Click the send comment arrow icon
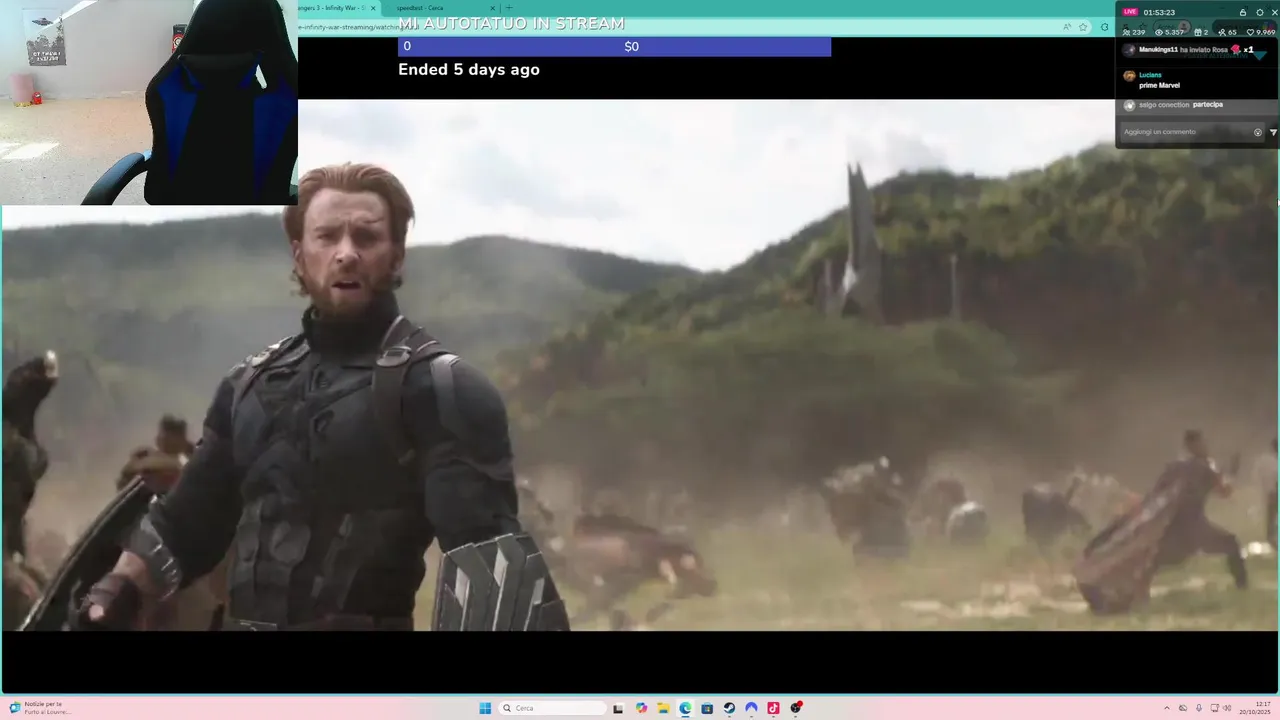 coord(1273,132)
